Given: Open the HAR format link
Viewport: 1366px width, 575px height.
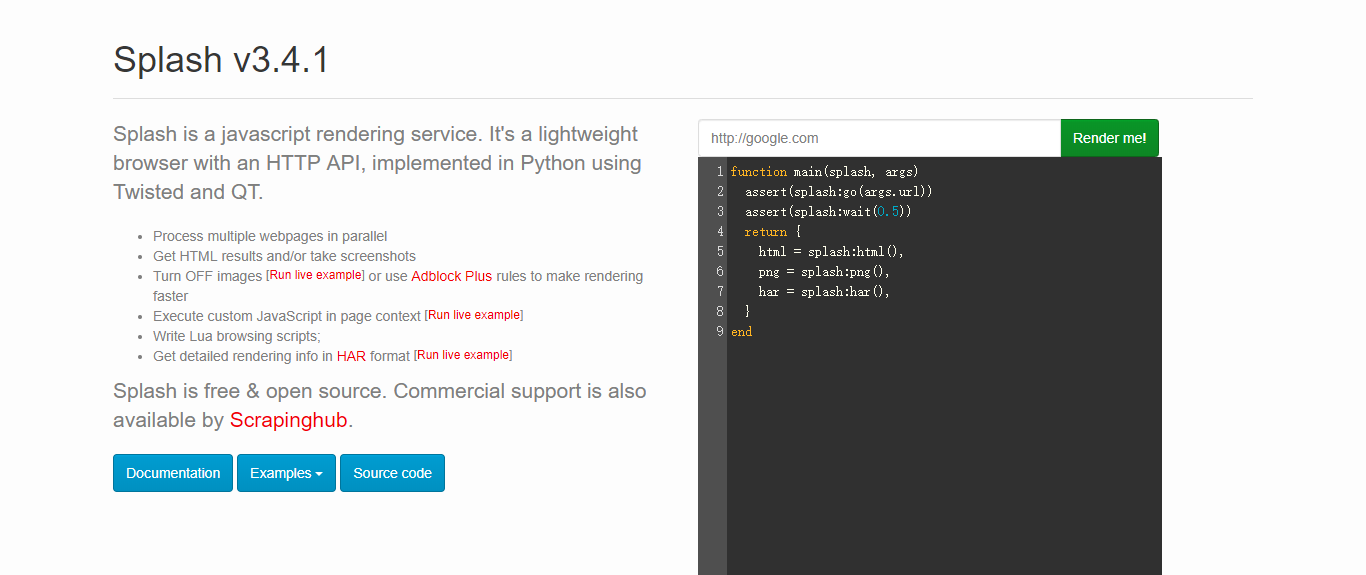Looking at the screenshot, I should coord(351,356).
